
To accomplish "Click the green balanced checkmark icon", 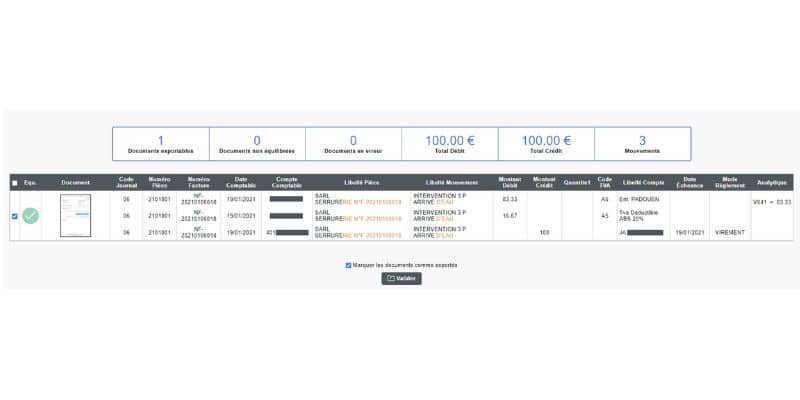I will 31,216.
